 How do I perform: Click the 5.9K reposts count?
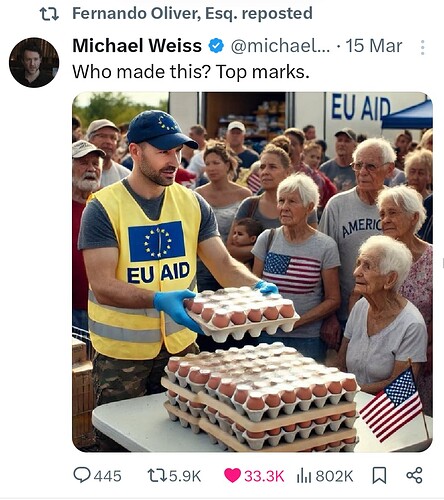tap(185, 476)
